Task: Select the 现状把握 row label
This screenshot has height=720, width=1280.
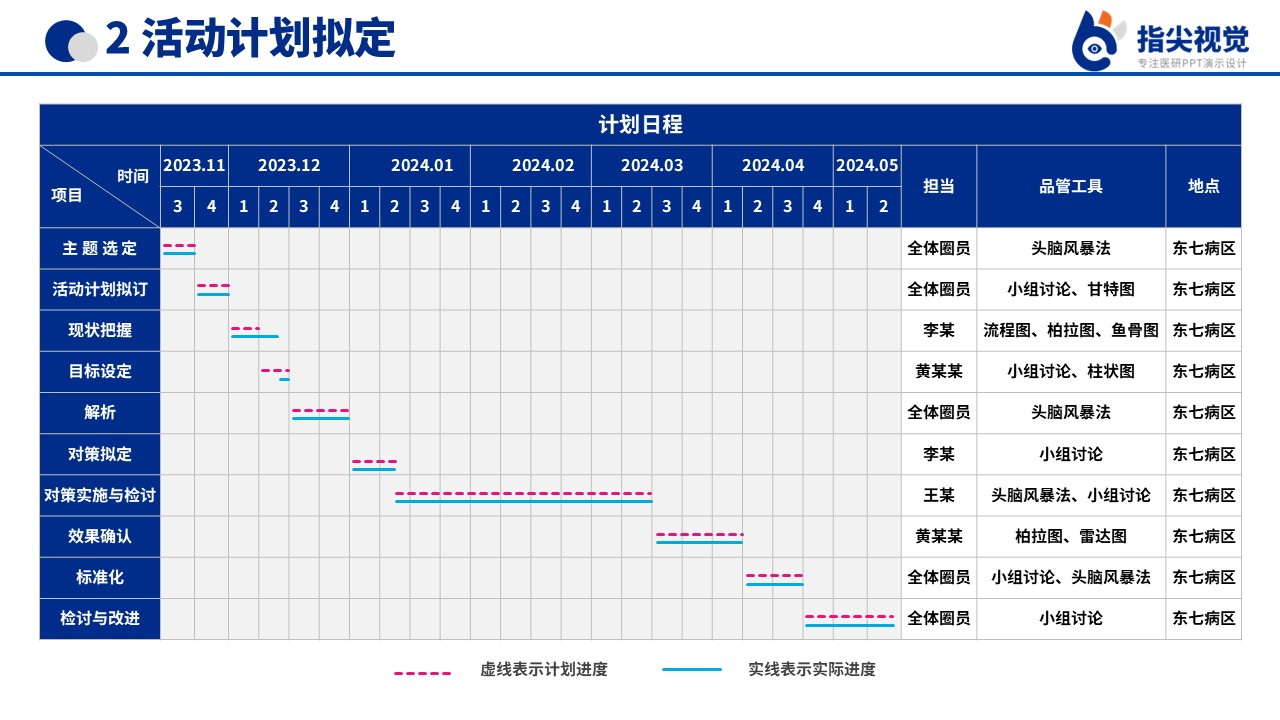Action: coord(100,330)
